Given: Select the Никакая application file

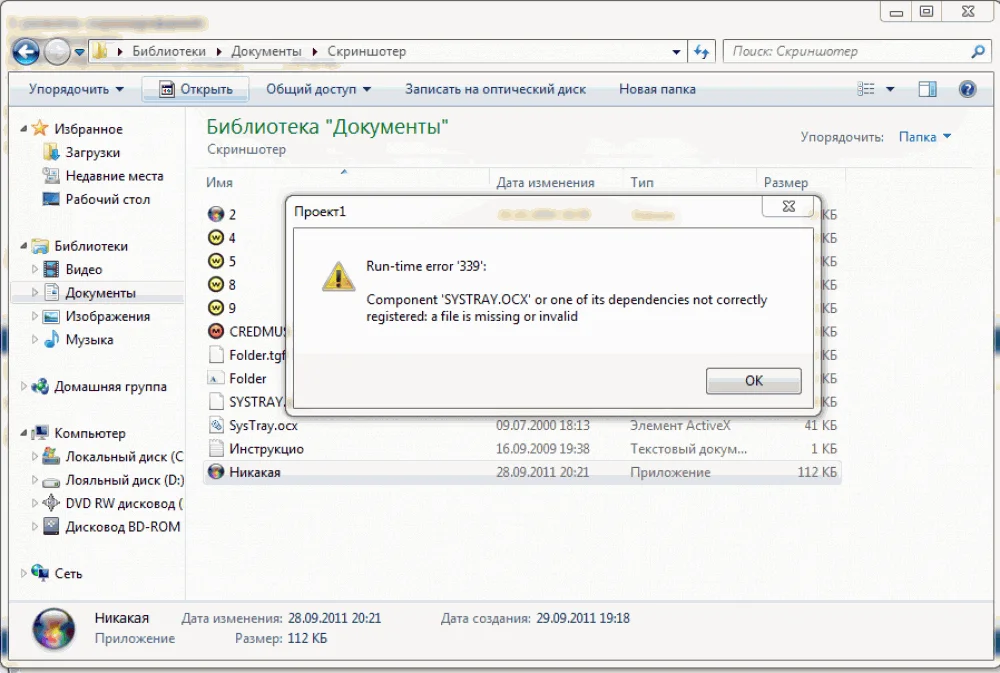Looking at the screenshot, I should (x=254, y=472).
